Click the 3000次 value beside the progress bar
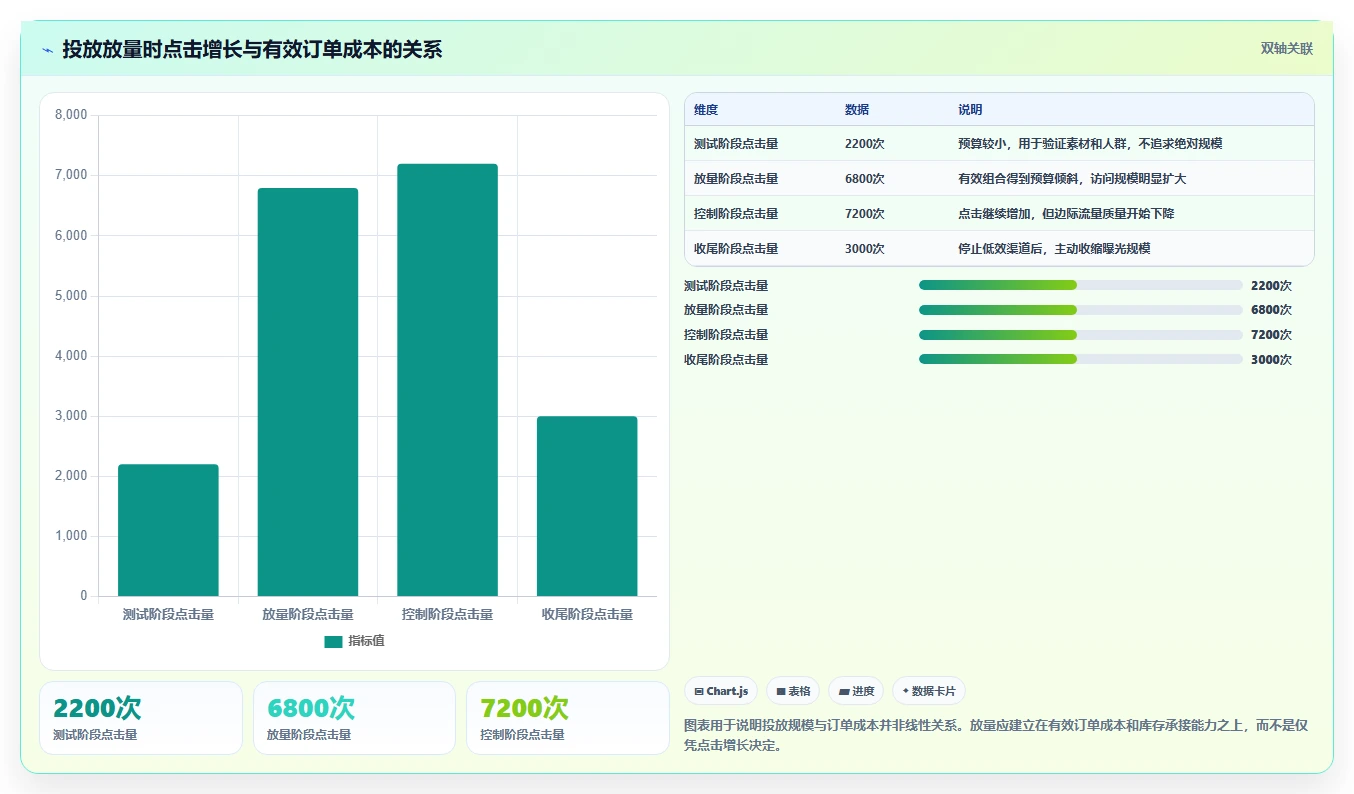The height and width of the screenshot is (794, 1354). (x=1271, y=360)
